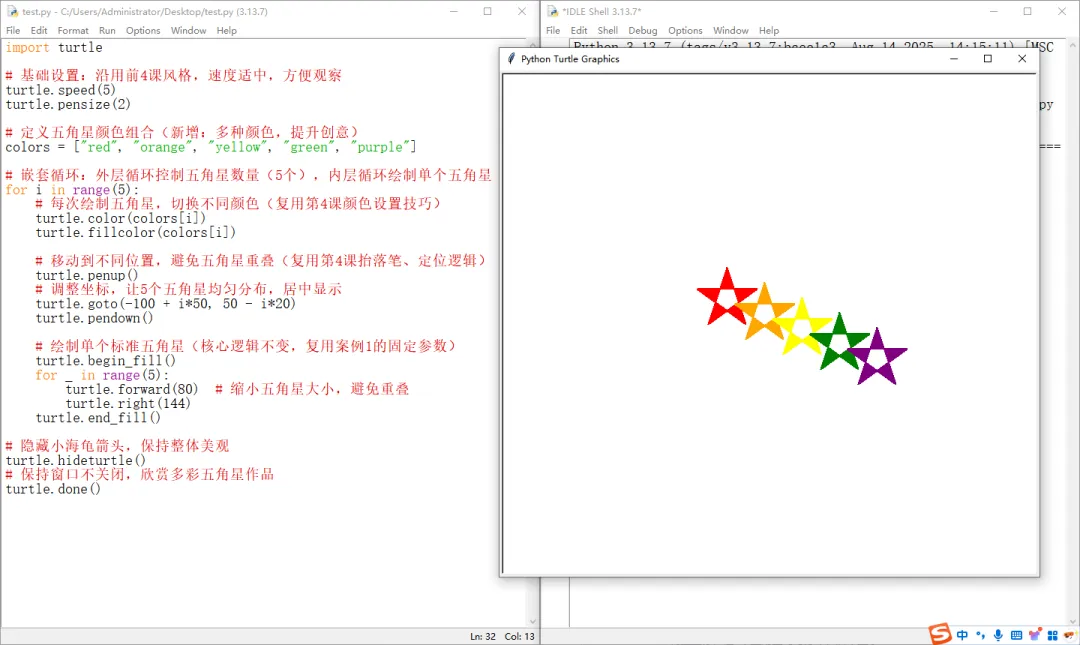Click the 'Col: 13' status bar entry
1080x645 pixels.
(x=519, y=637)
